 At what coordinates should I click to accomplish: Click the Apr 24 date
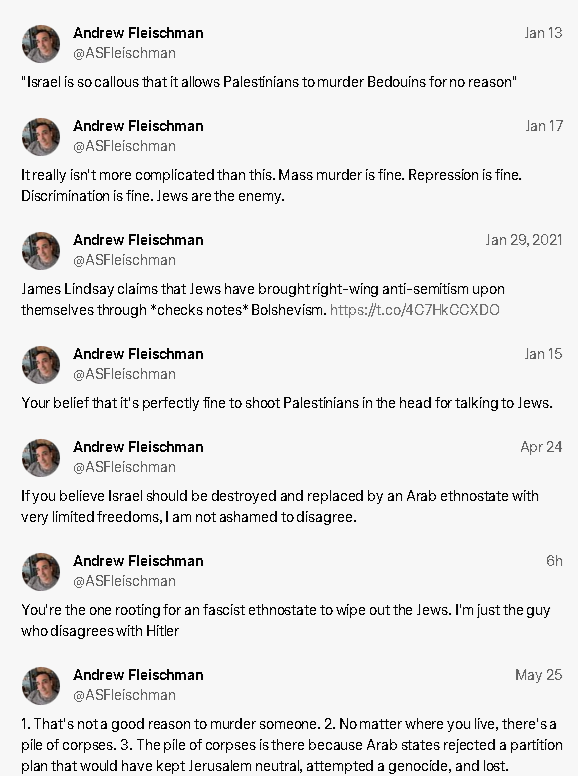coord(541,447)
